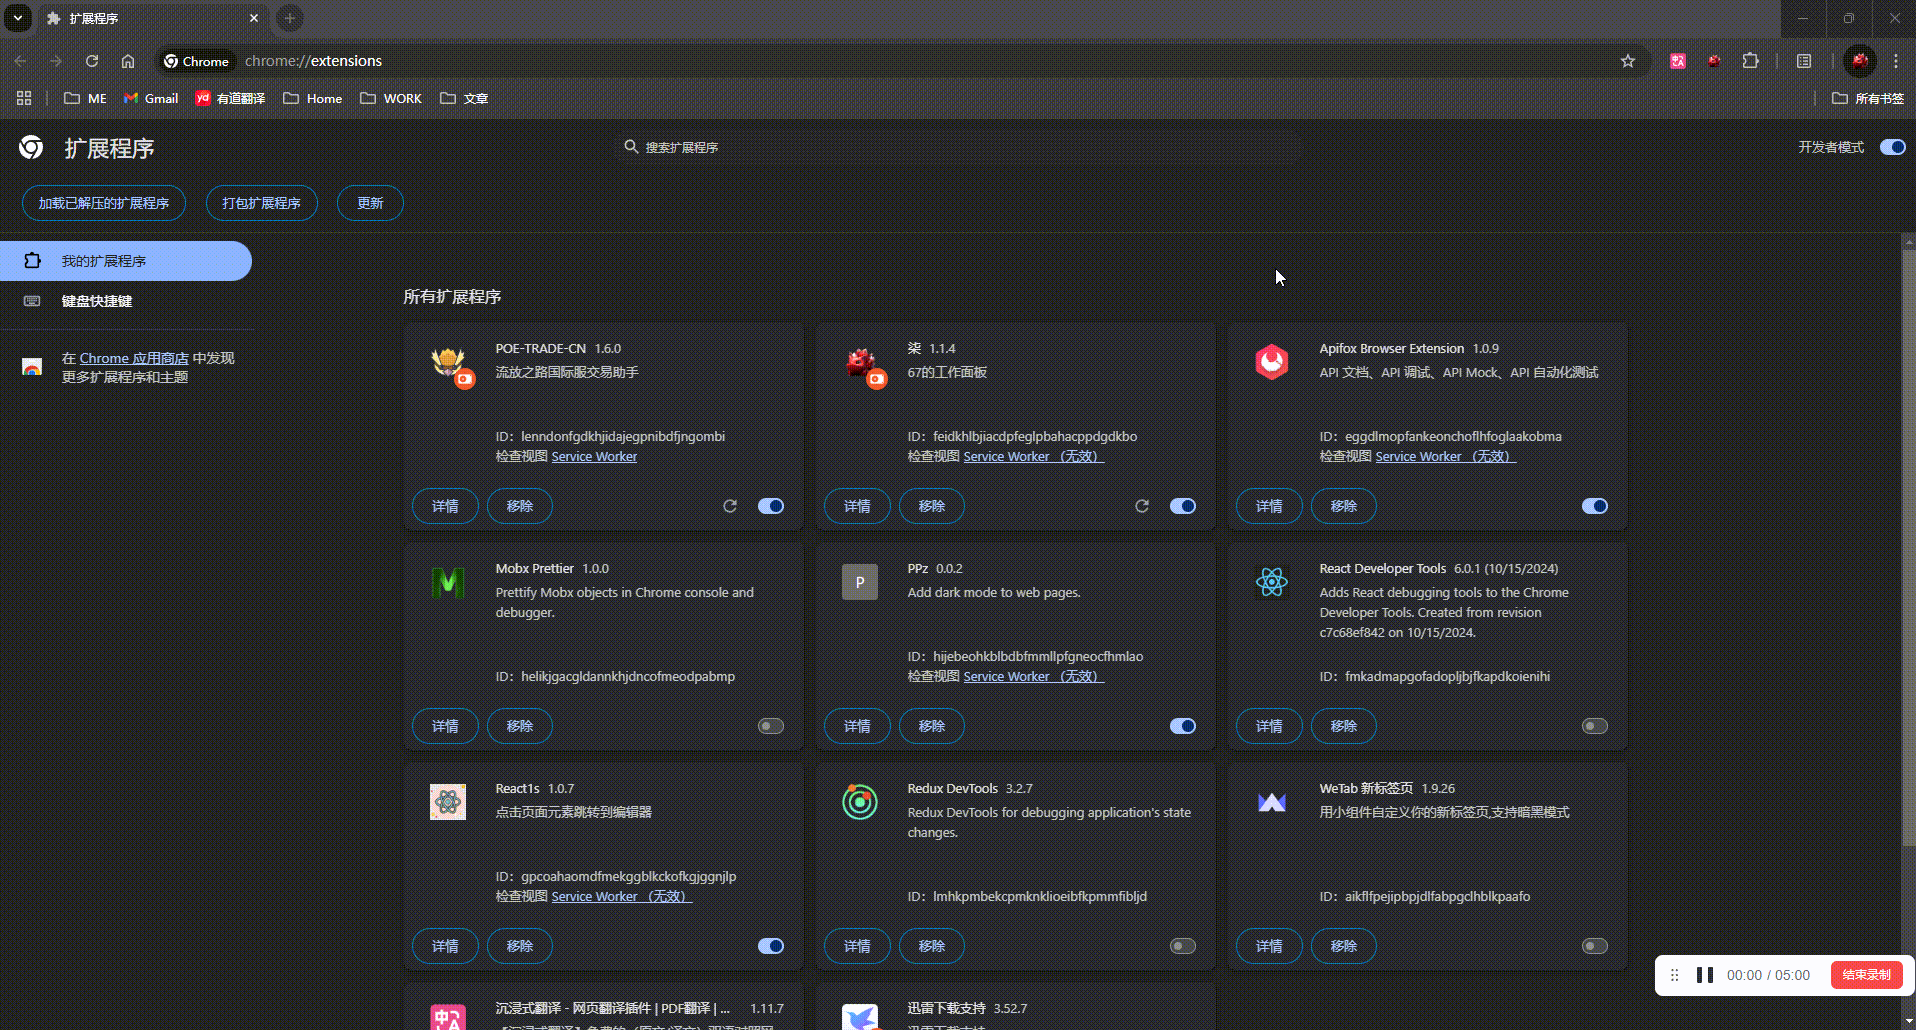Image resolution: width=1916 pixels, height=1030 pixels.
Task: Open the Home bookmarks folder
Action: (312, 98)
